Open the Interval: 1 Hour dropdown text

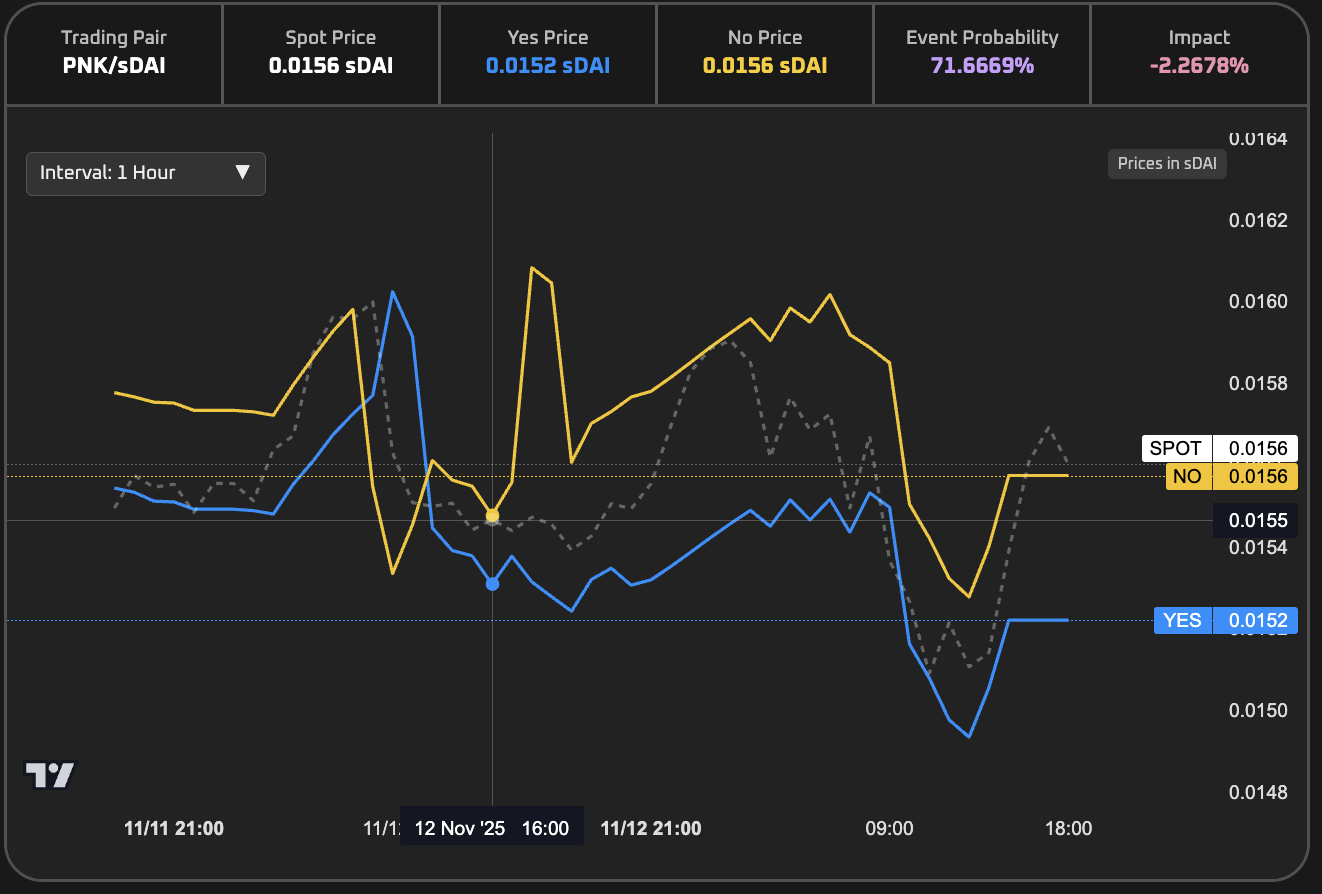108,173
